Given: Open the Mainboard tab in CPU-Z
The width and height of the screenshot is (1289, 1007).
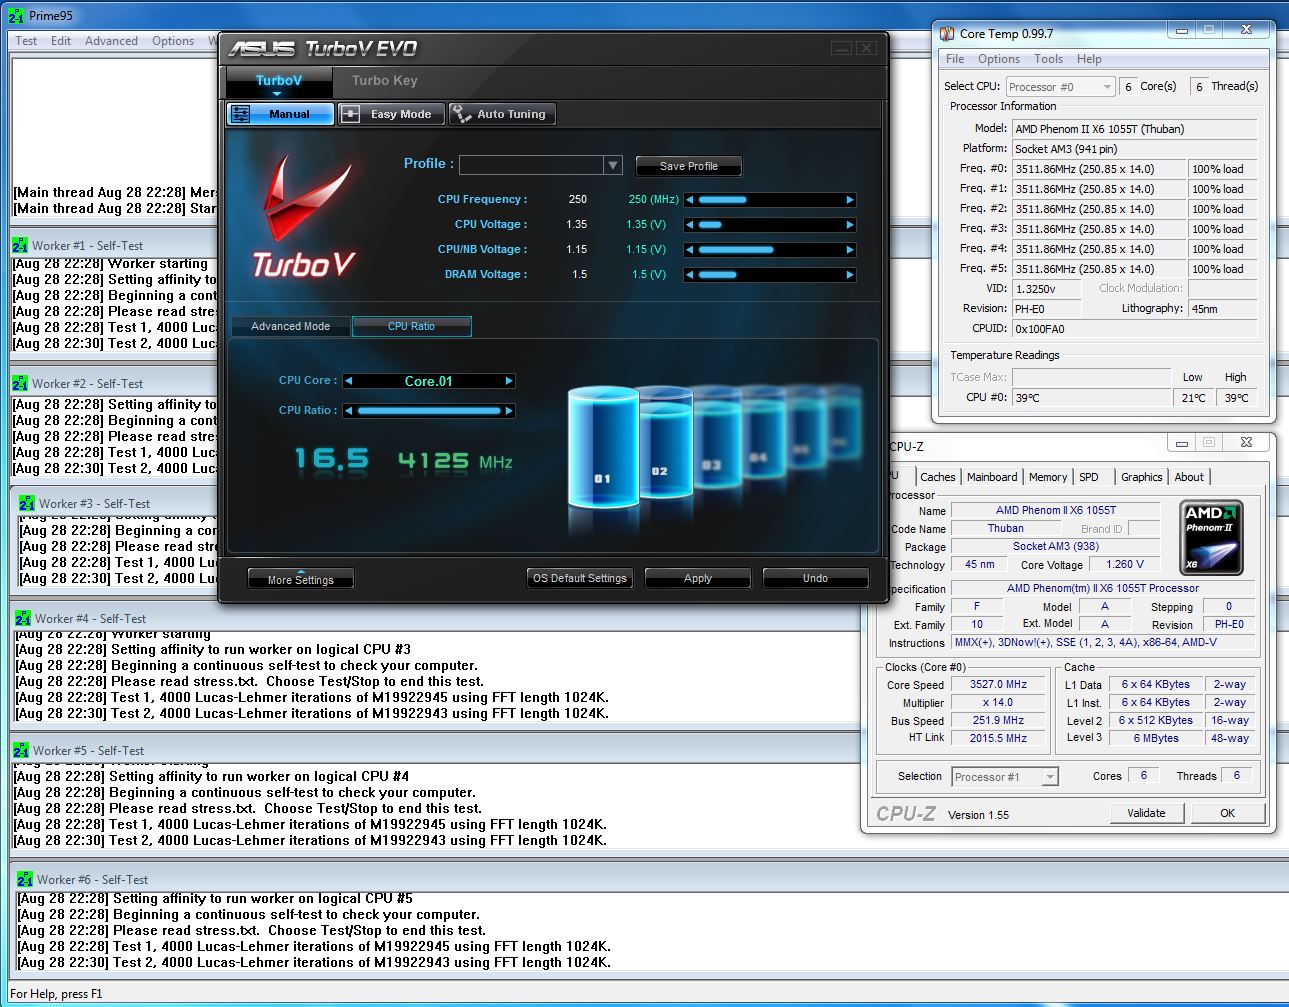Looking at the screenshot, I should 992,477.
